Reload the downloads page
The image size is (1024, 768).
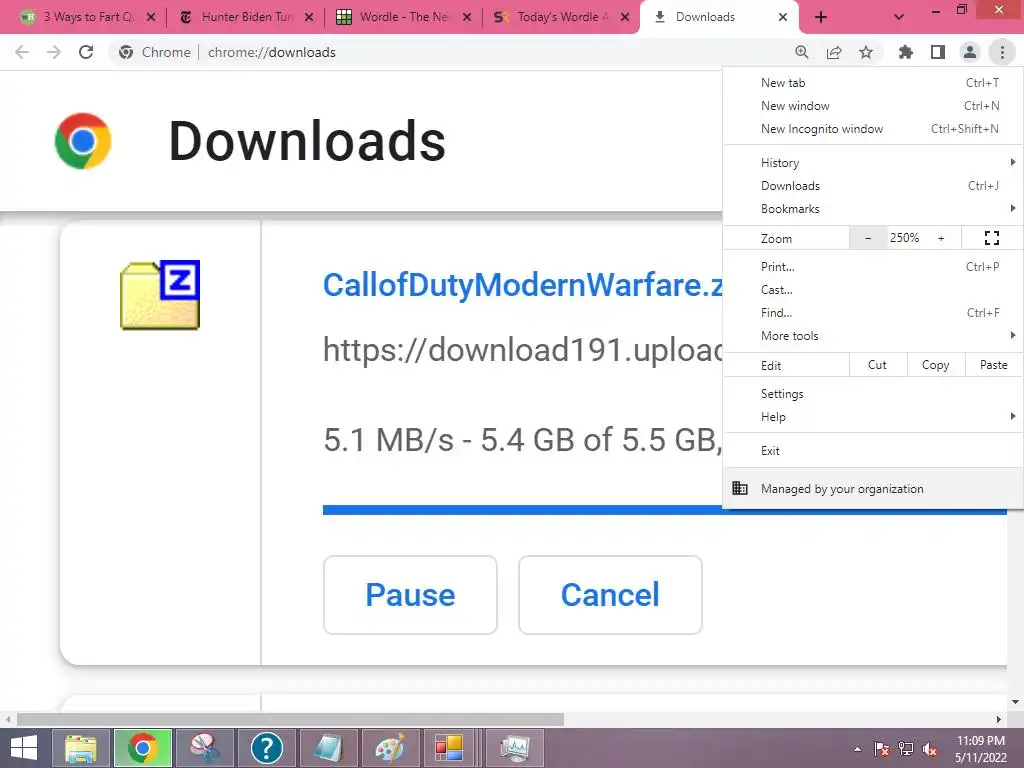point(86,52)
